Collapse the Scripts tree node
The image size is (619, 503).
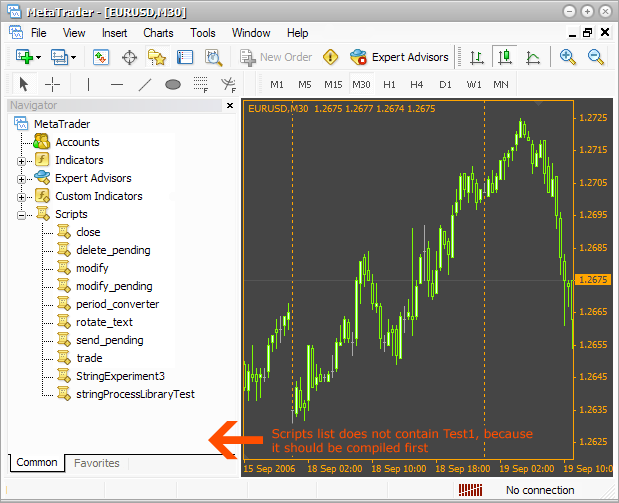click(21, 215)
